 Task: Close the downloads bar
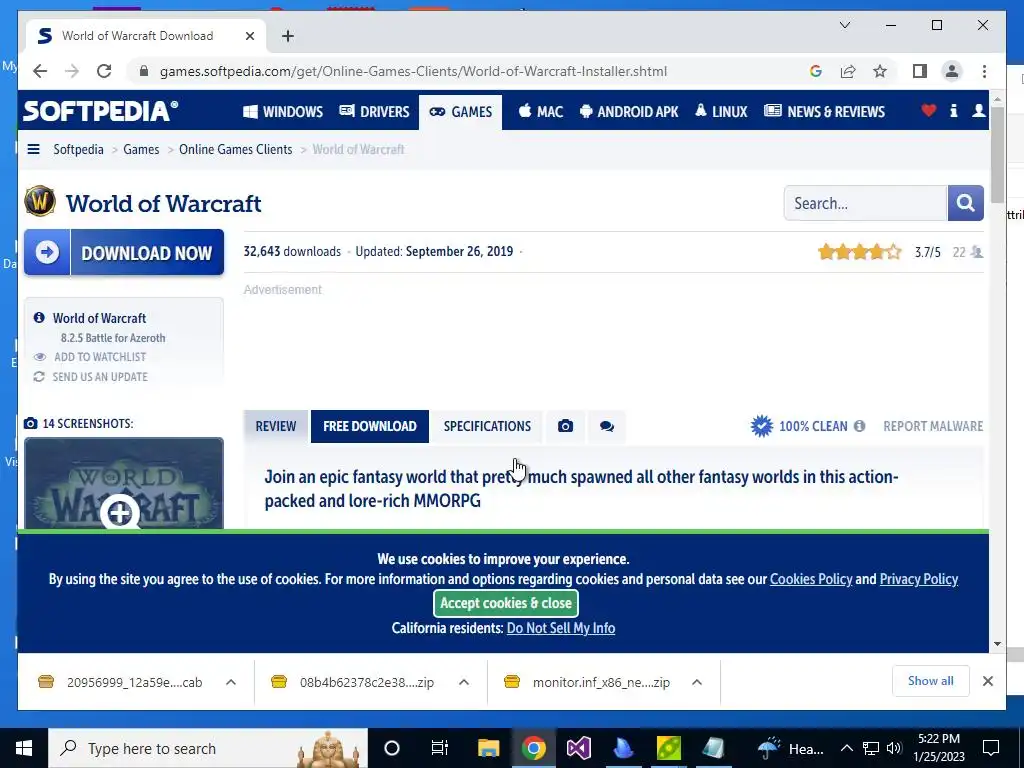[x=988, y=681]
